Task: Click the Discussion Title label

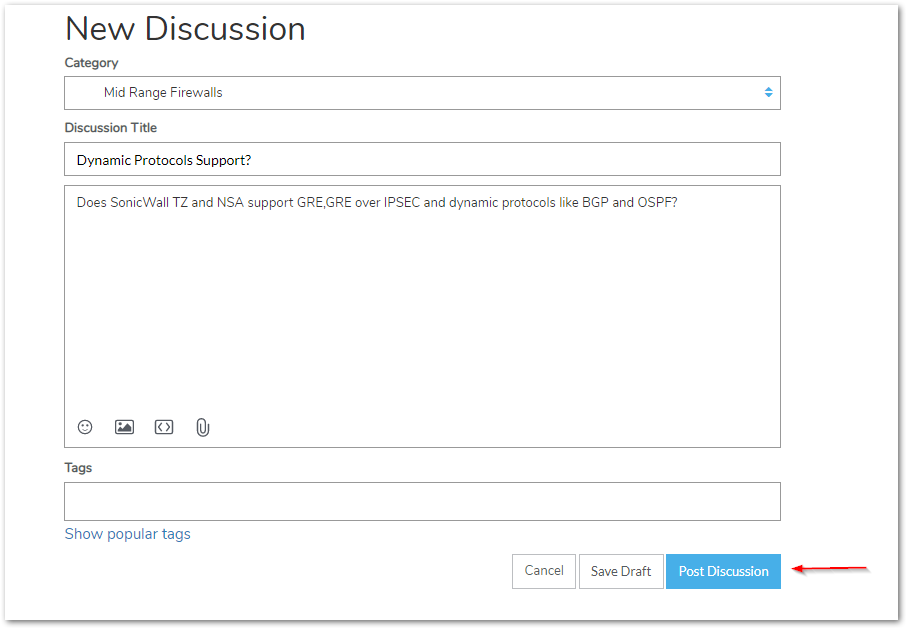Action: coord(110,127)
